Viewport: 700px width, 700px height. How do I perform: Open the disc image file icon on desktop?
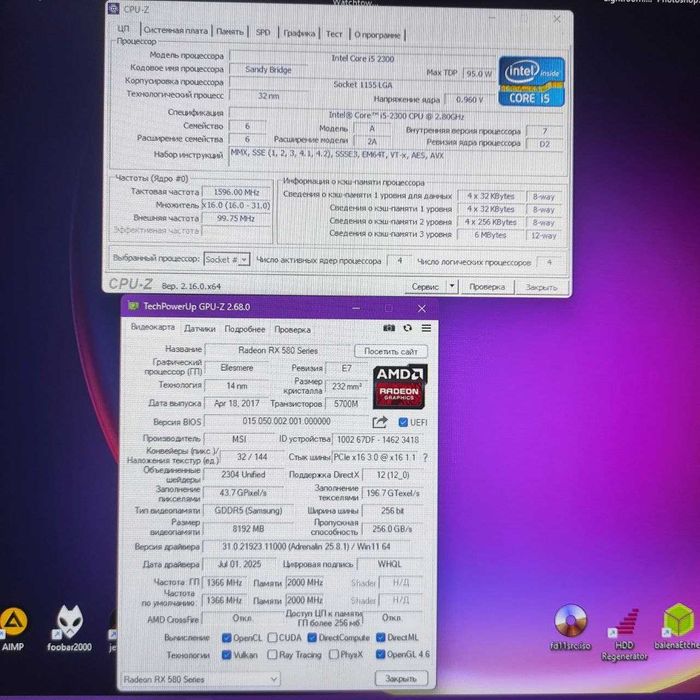tap(570, 627)
